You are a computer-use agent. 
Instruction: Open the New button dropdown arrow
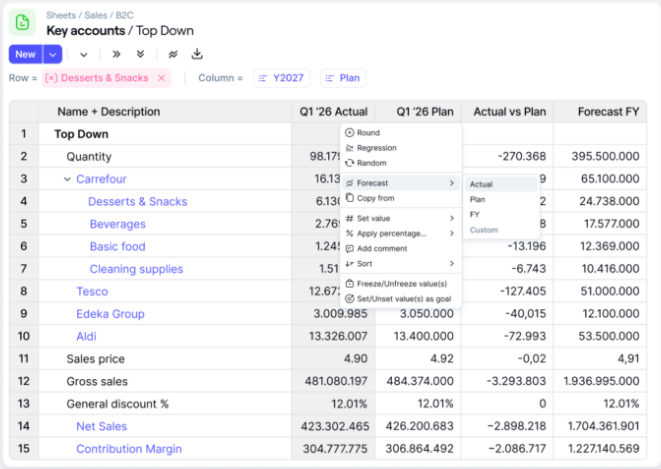coord(53,54)
